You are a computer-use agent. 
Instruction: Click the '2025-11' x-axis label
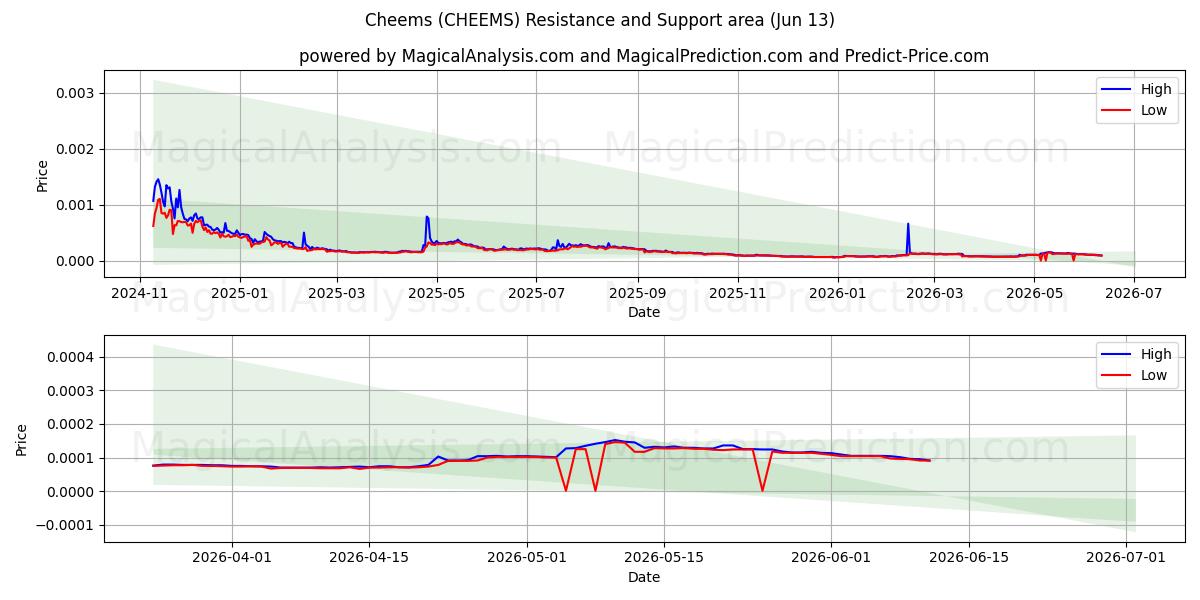tap(737, 293)
